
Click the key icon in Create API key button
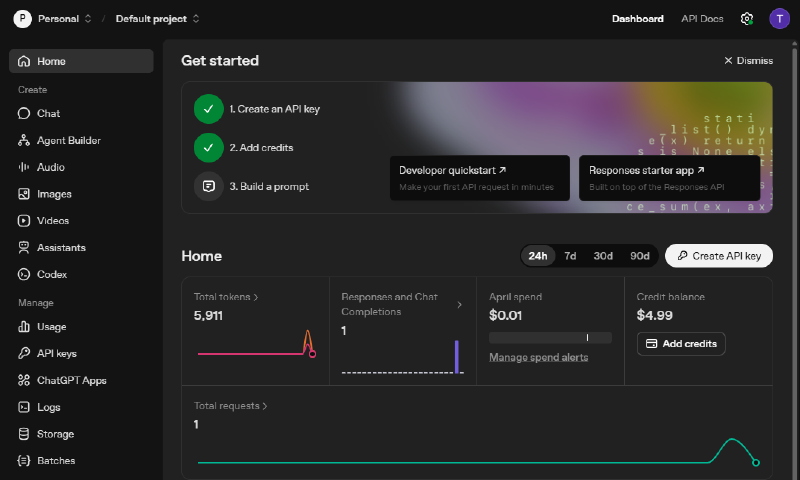(x=682, y=256)
